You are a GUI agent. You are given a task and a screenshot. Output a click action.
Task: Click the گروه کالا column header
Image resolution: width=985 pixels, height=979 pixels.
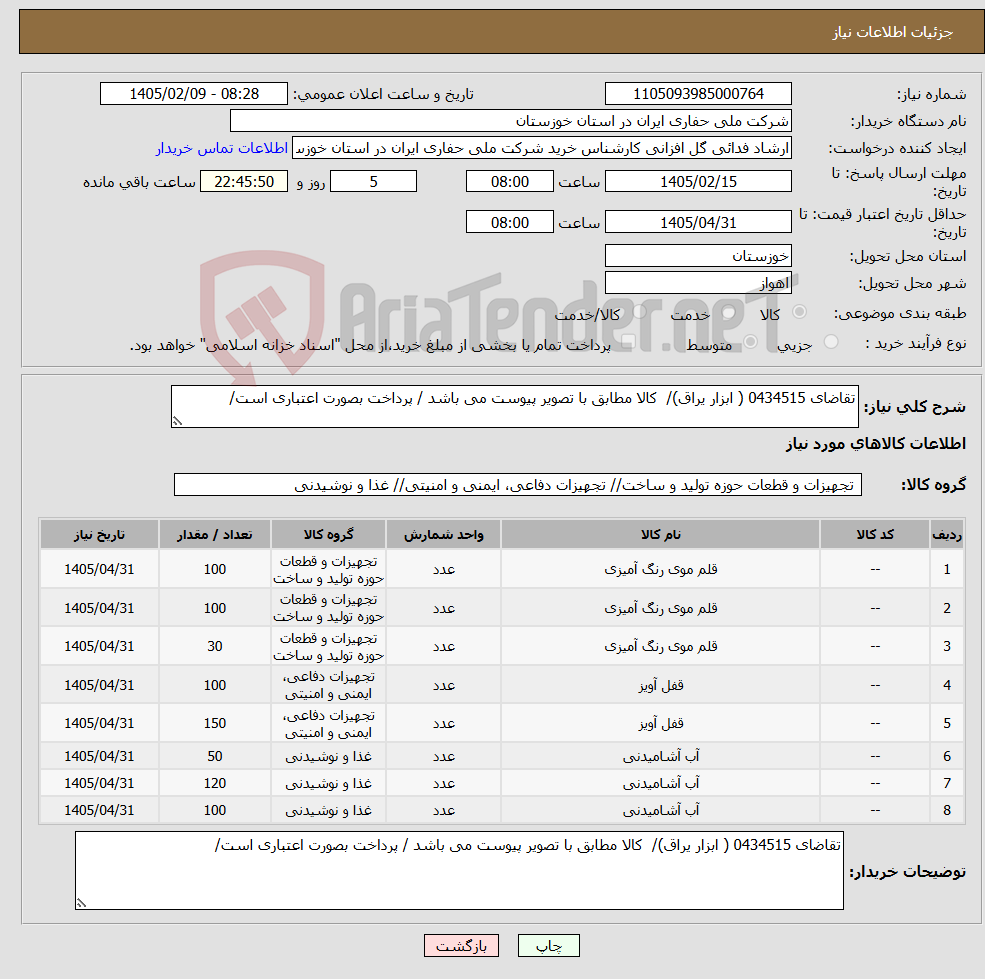(329, 535)
